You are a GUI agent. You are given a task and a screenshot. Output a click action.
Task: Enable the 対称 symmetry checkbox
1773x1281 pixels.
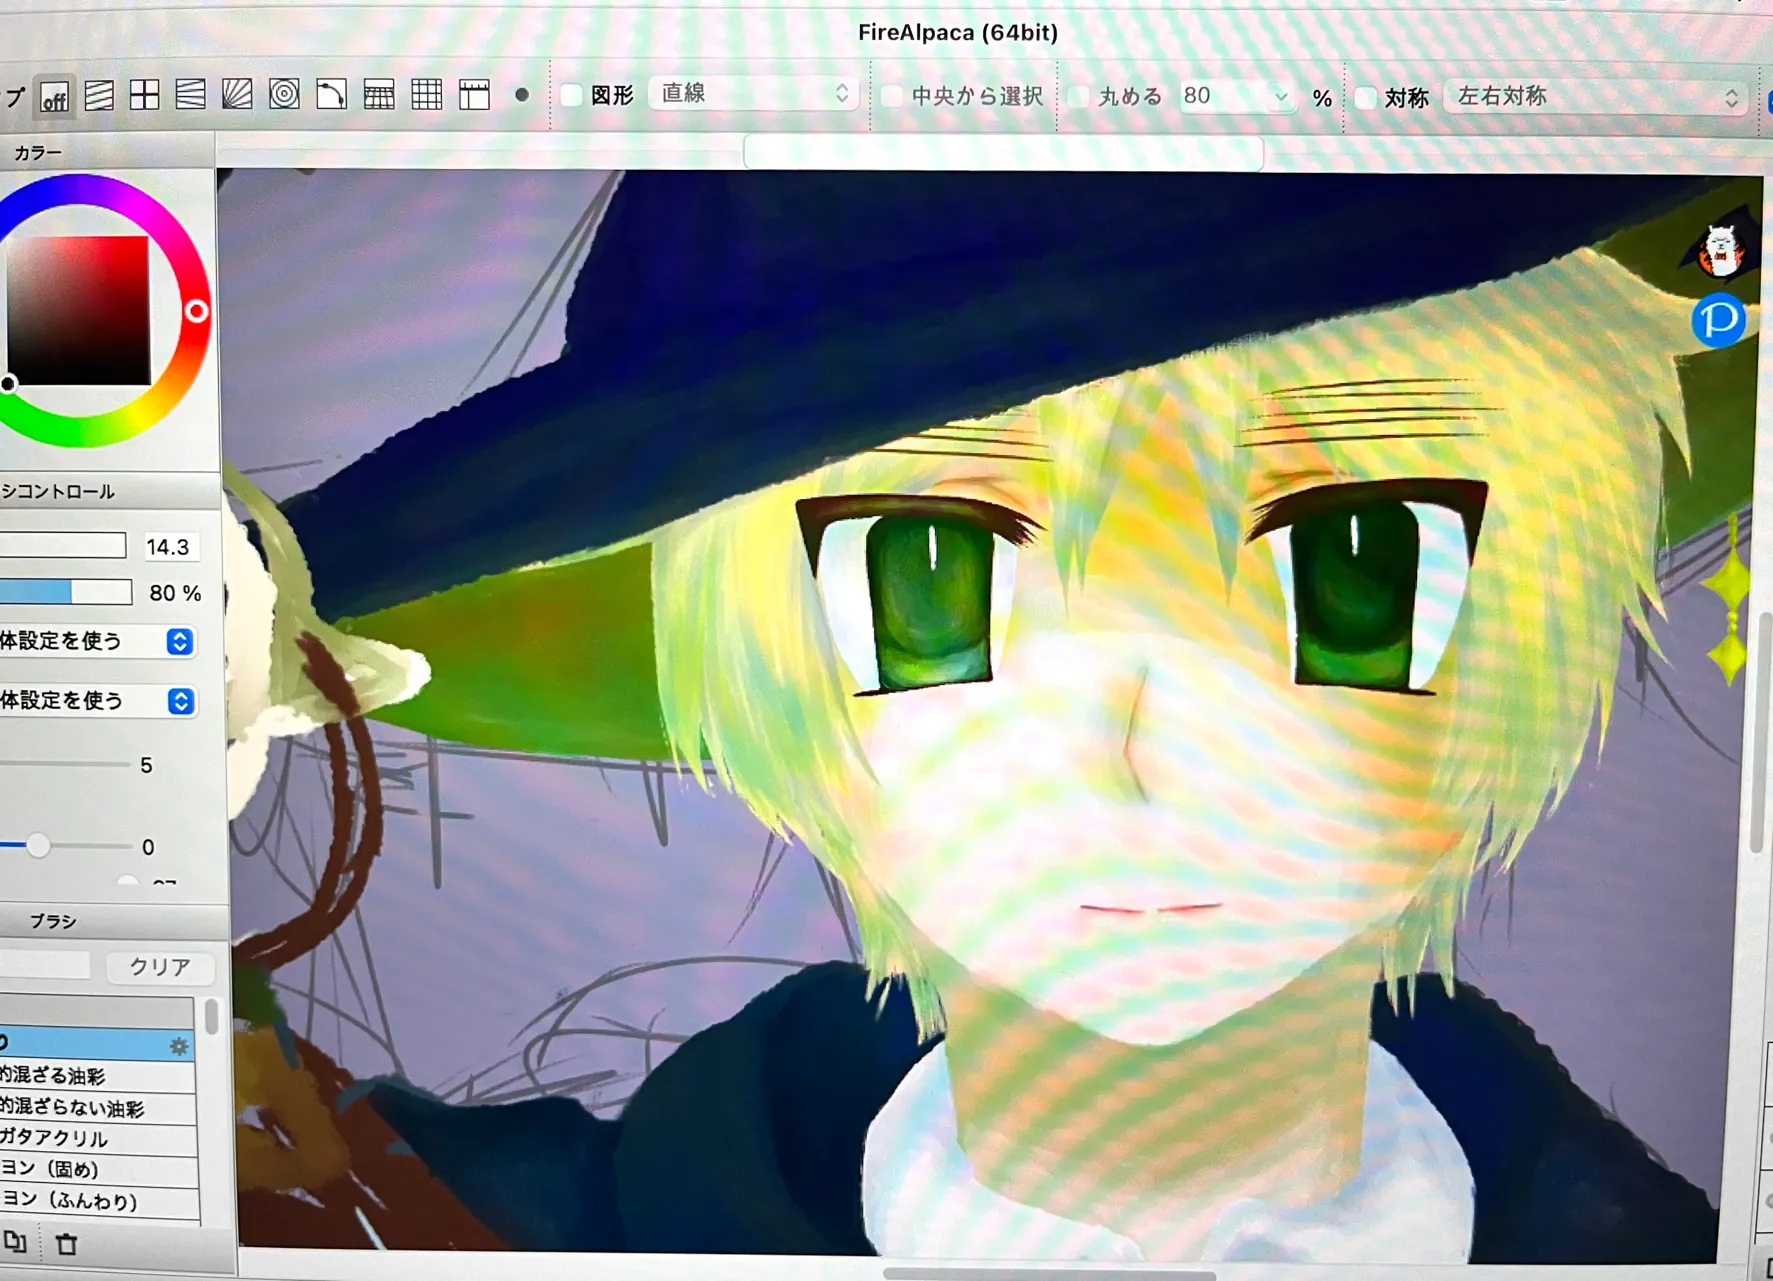click(1366, 97)
